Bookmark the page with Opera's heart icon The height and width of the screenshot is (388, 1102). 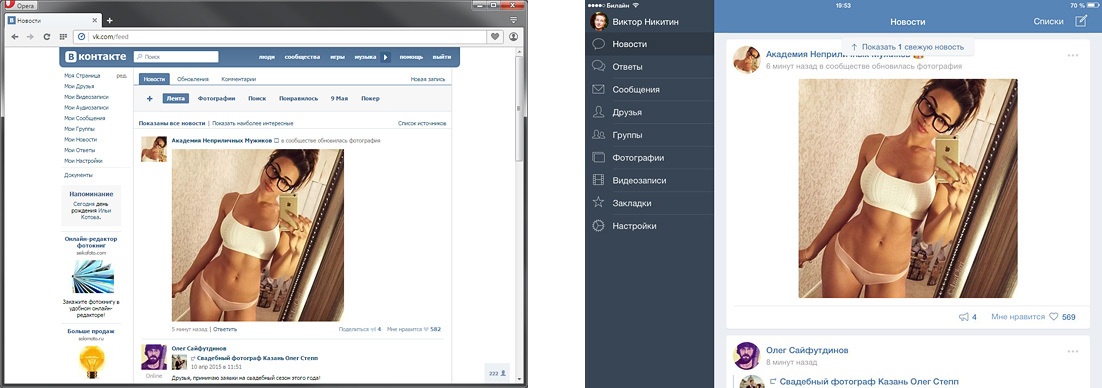495,36
